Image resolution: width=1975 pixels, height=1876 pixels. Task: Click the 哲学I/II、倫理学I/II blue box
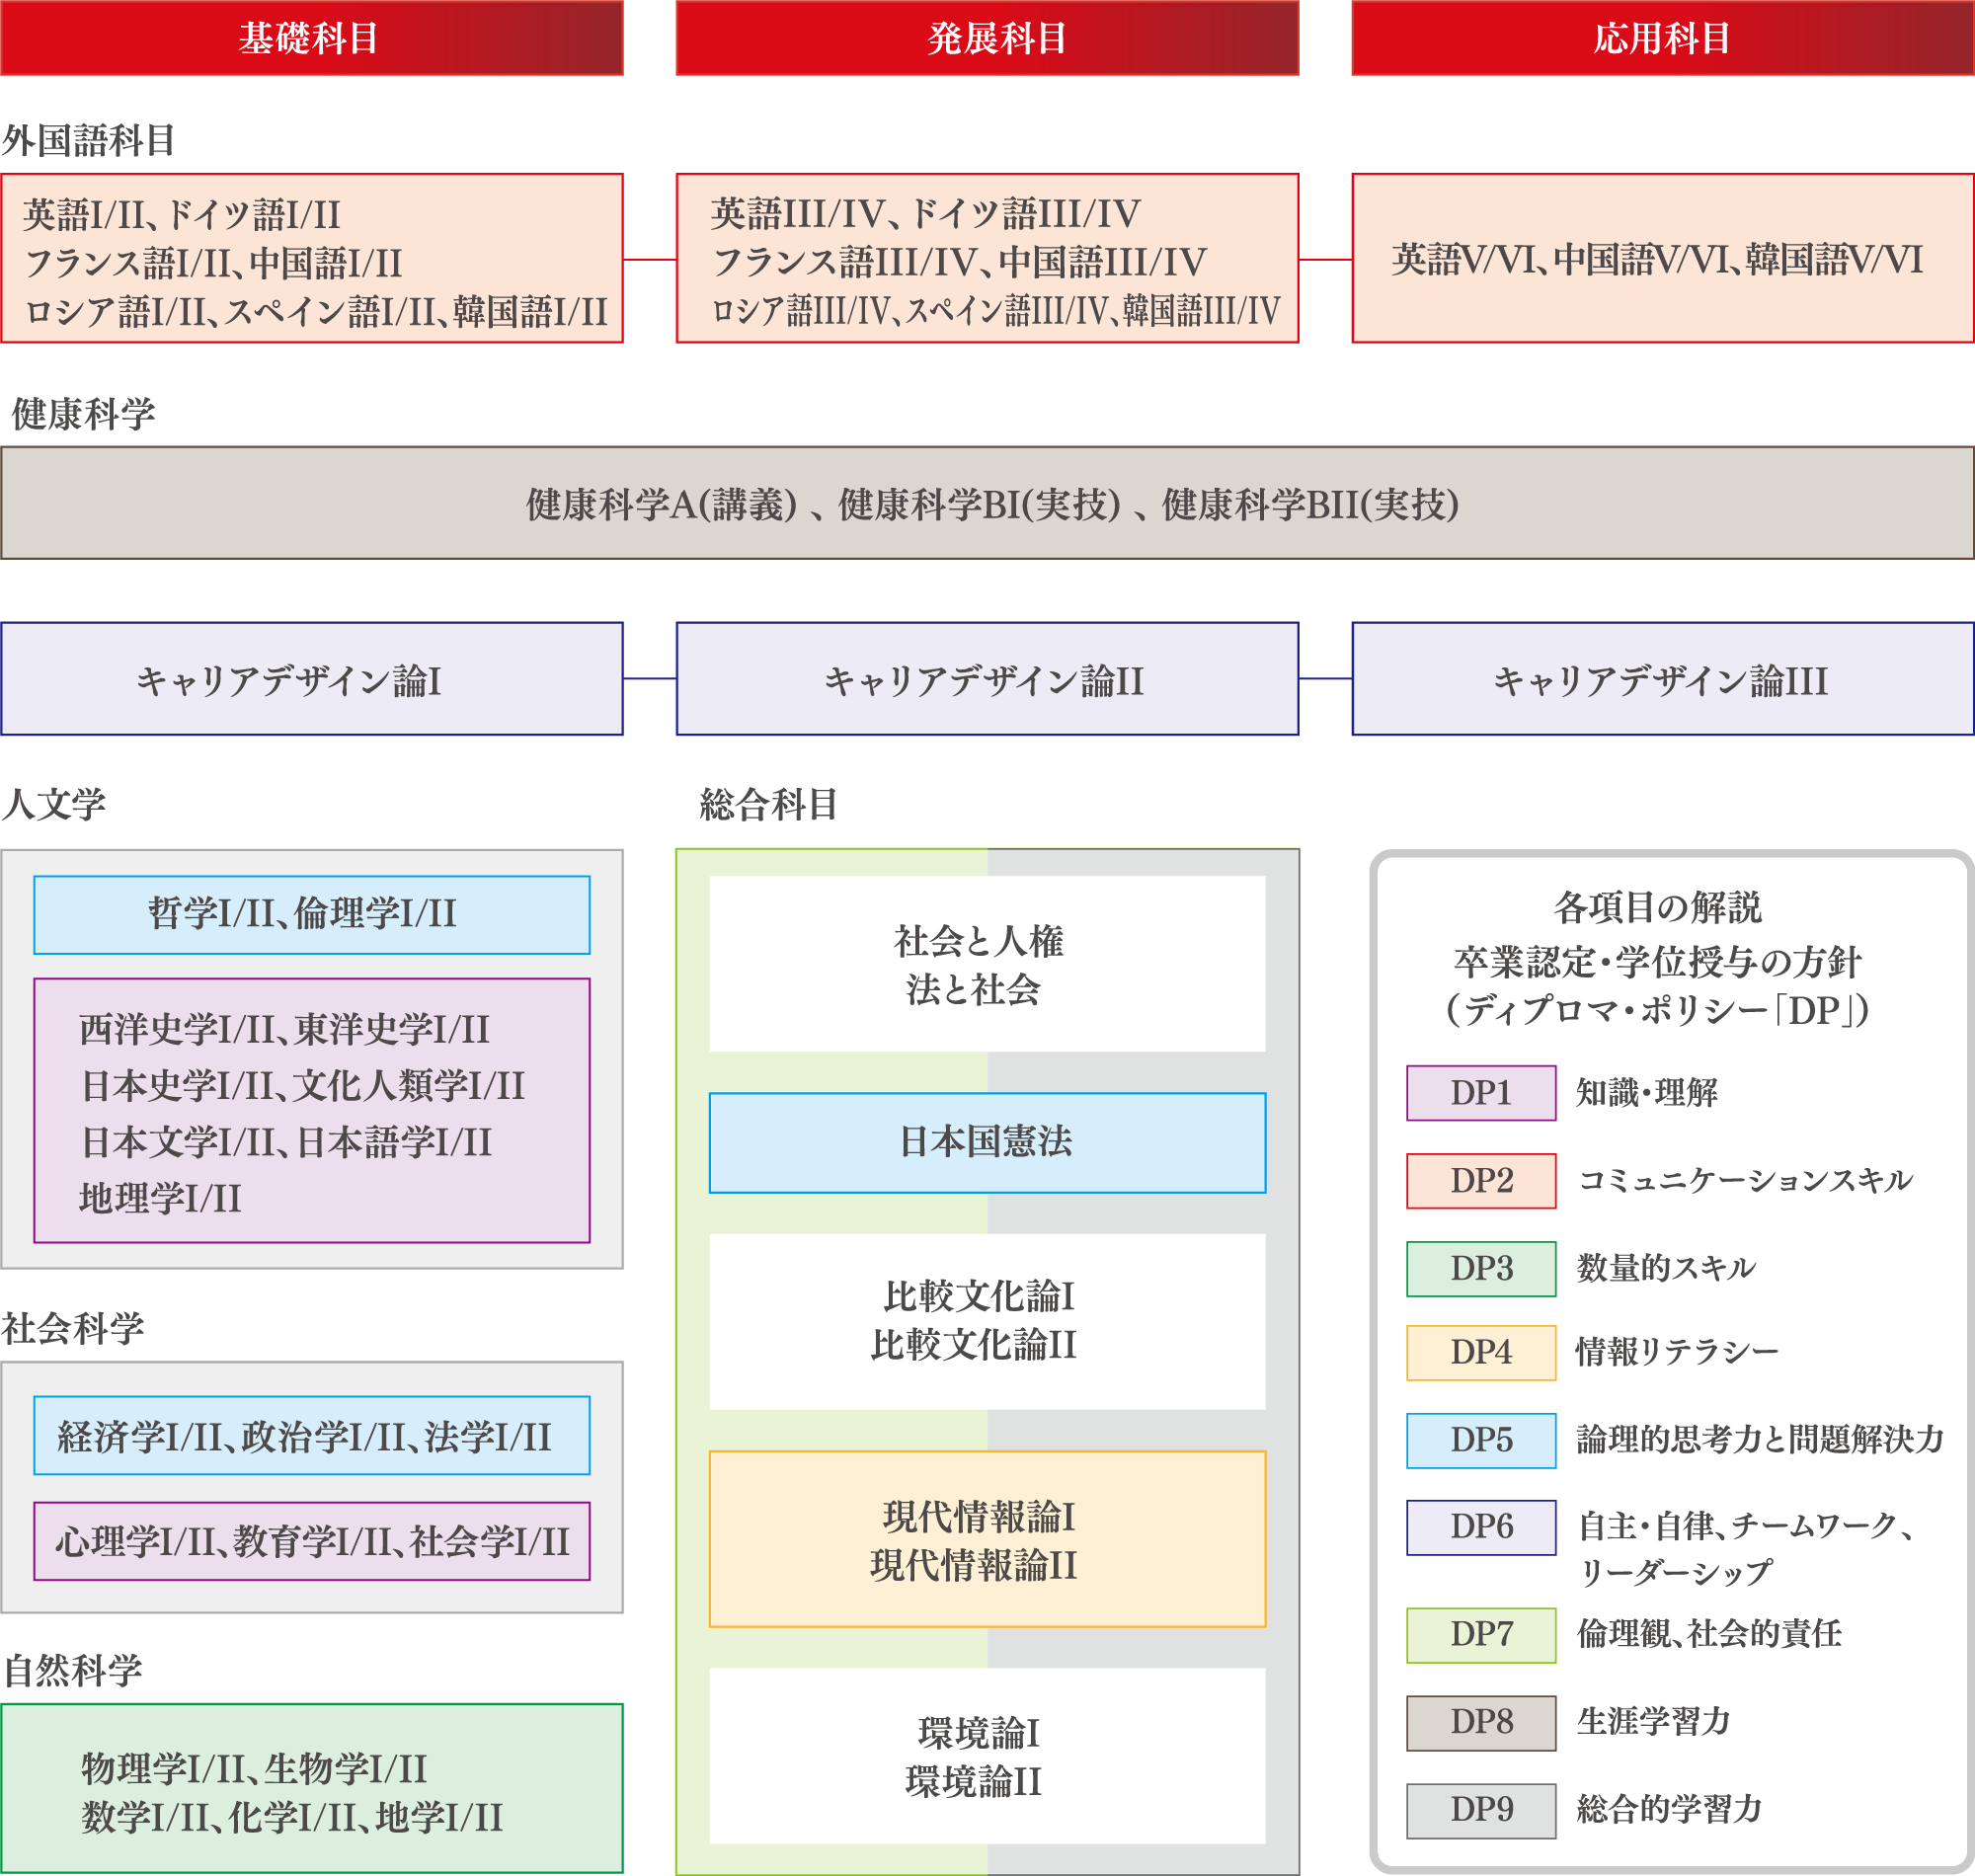(x=311, y=915)
